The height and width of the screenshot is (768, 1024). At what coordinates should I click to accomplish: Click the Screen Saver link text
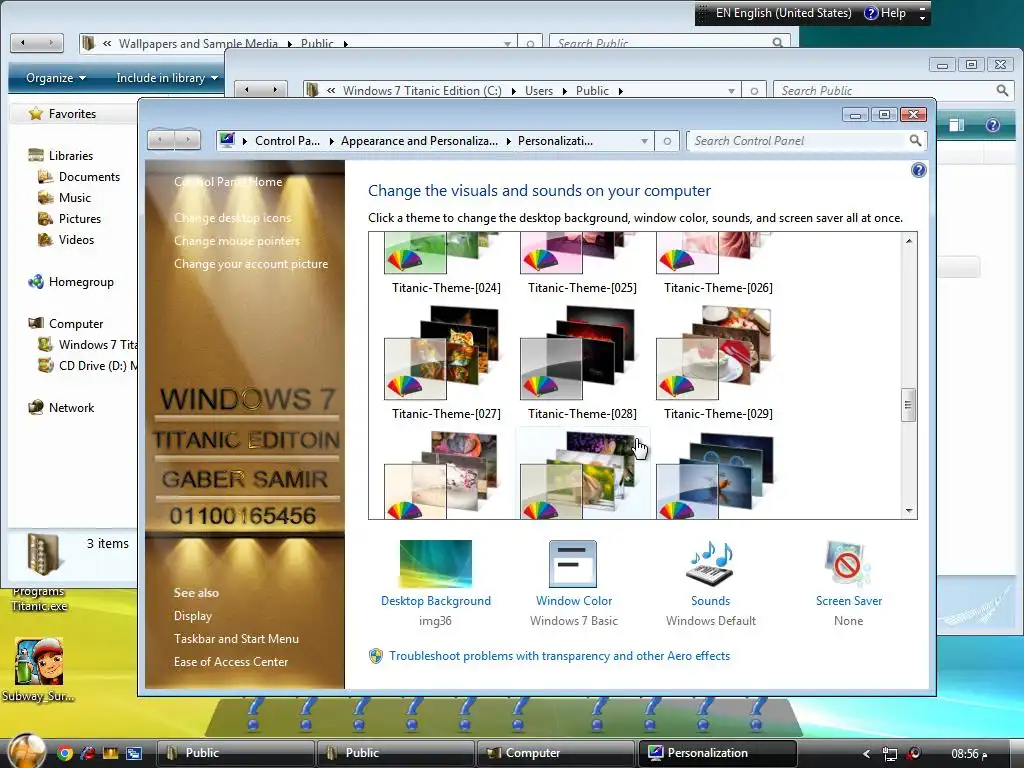click(x=848, y=601)
